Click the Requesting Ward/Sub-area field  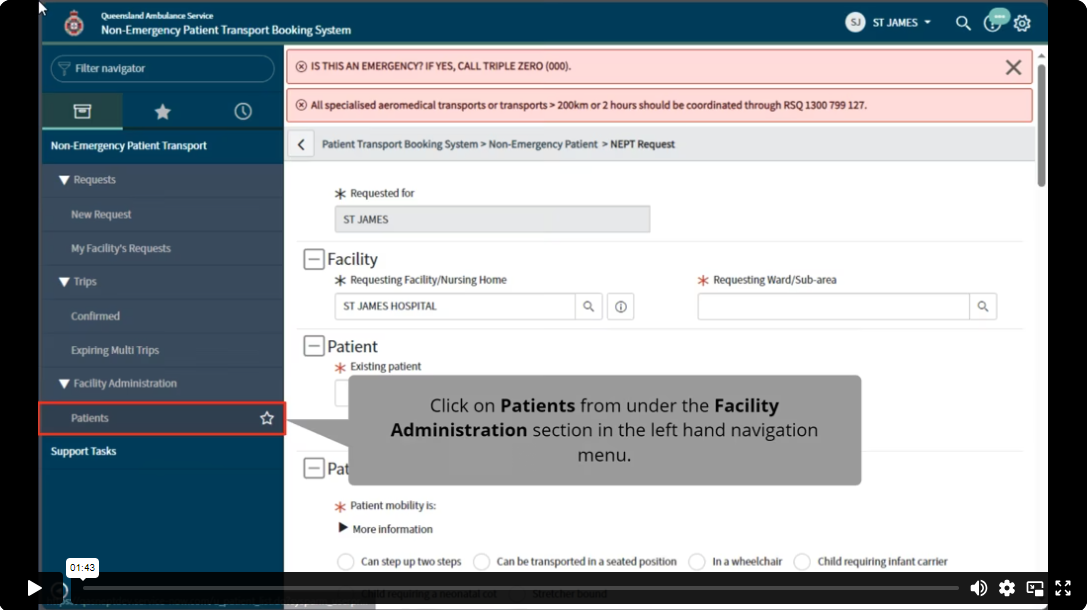[x=833, y=306]
